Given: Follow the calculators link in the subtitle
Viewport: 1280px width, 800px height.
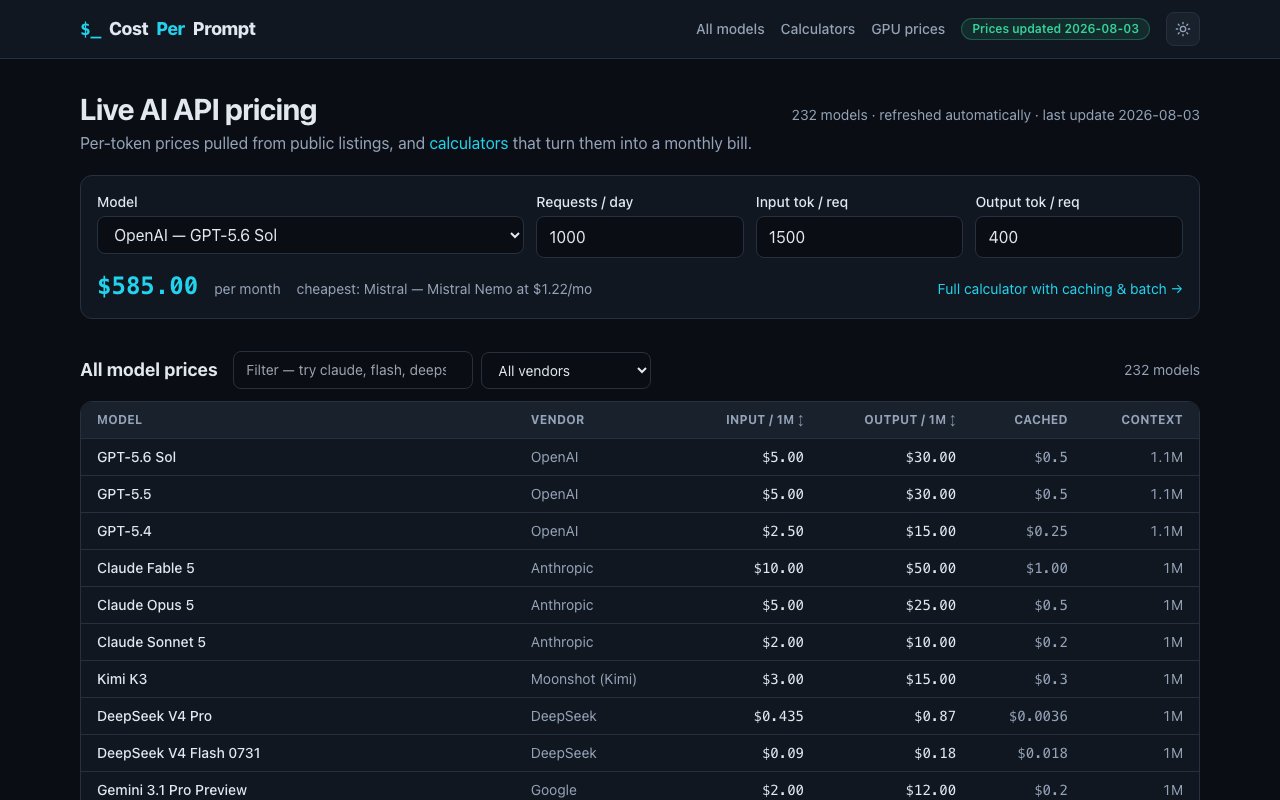Looking at the screenshot, I should tap(469, 144).
